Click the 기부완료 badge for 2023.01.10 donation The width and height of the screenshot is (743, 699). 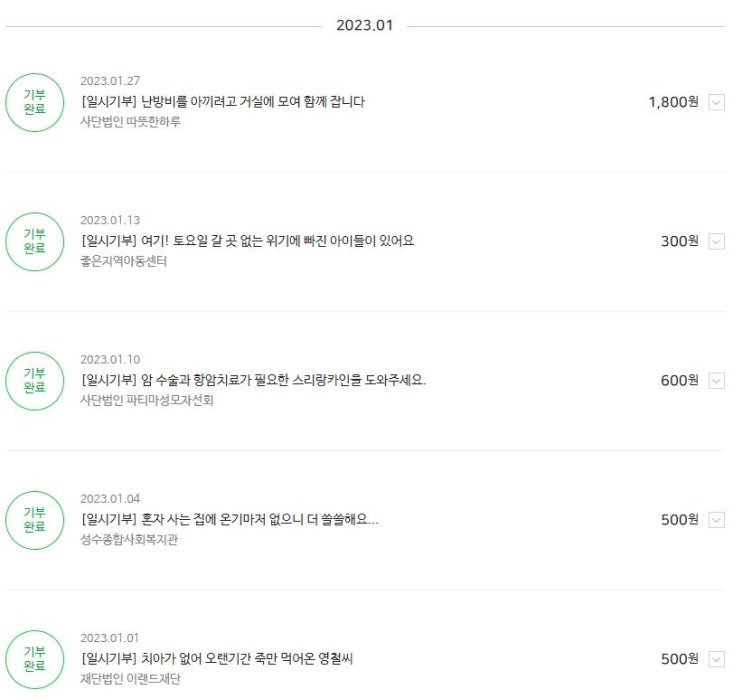(x=34, y=380)
